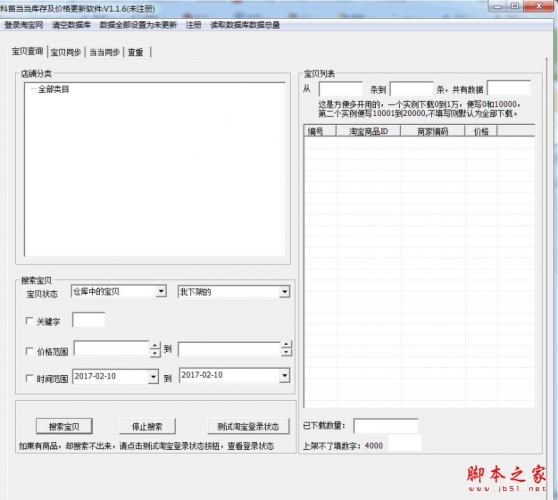Click the 共有数据 total field
The width and height of the screenshot is (558, 500).
[509, 88]
